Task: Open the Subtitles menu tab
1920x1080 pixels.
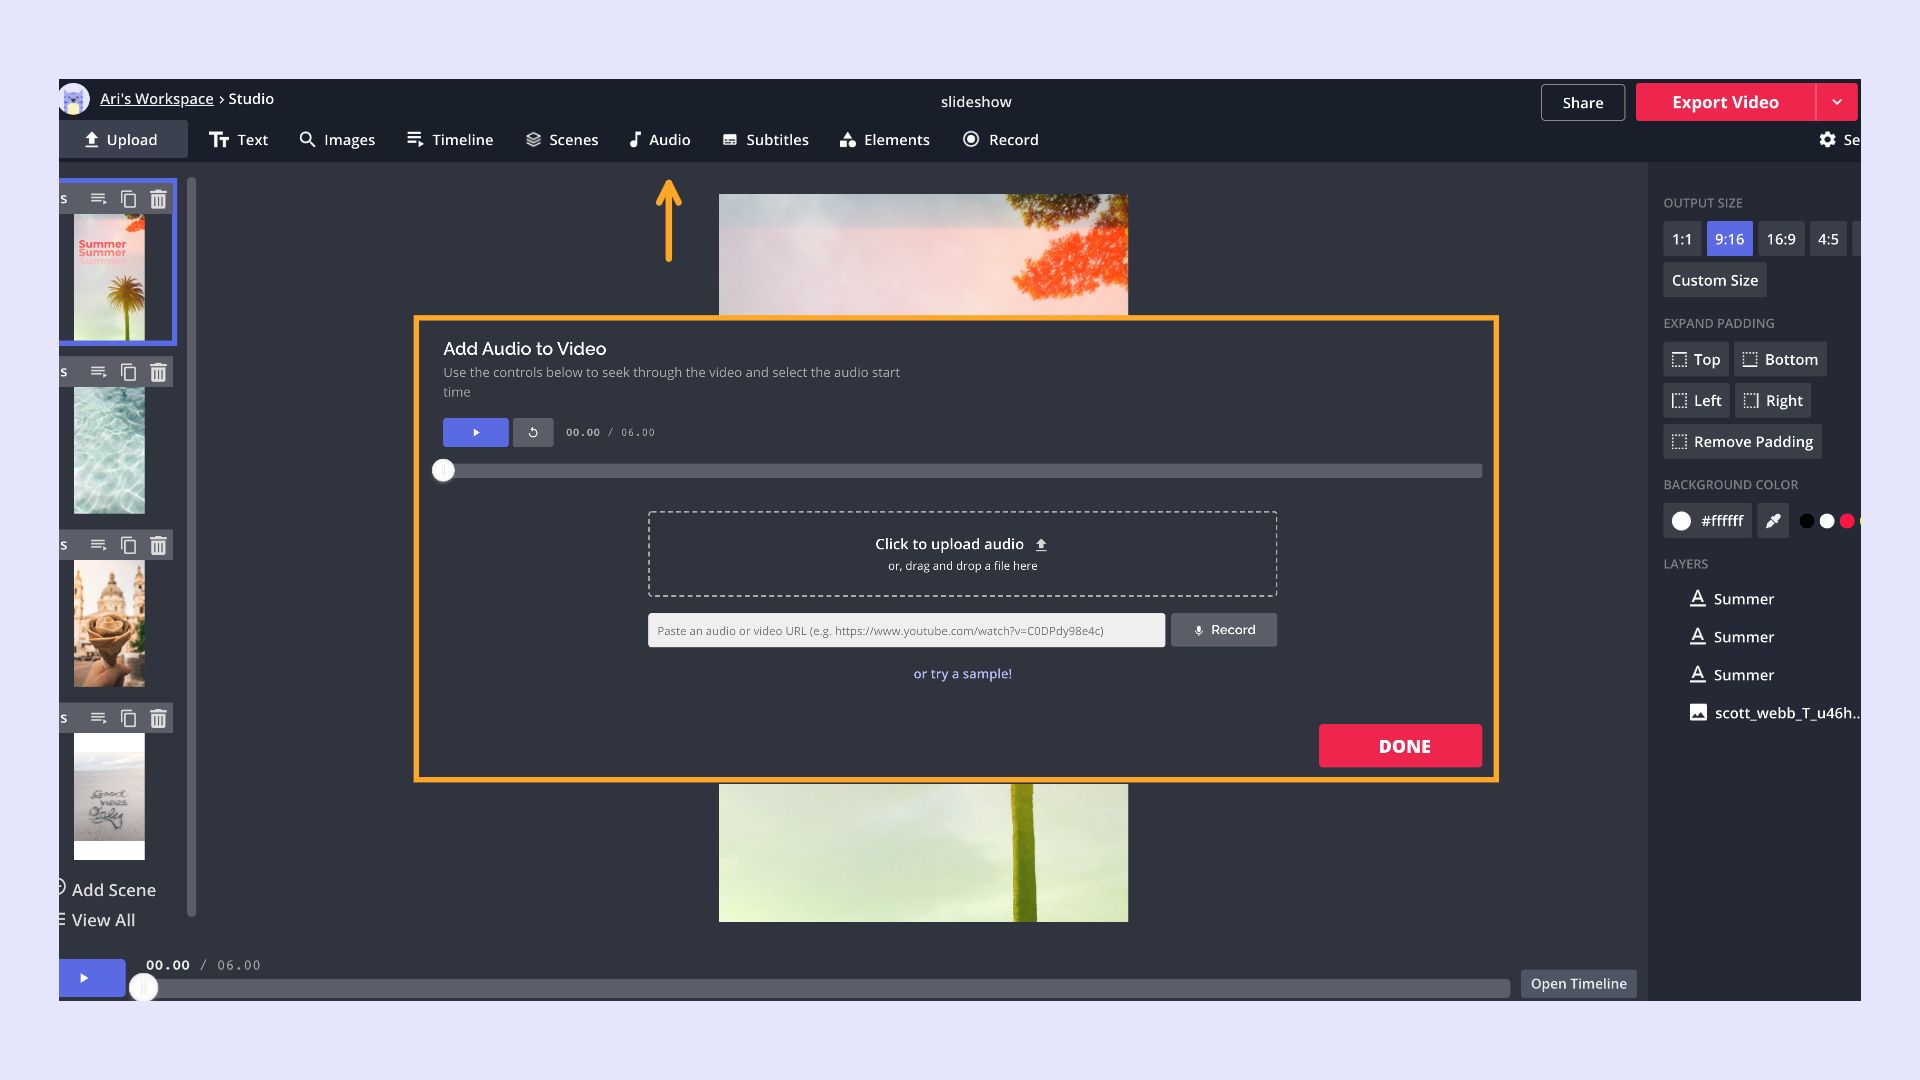Action: click(765, 140)
